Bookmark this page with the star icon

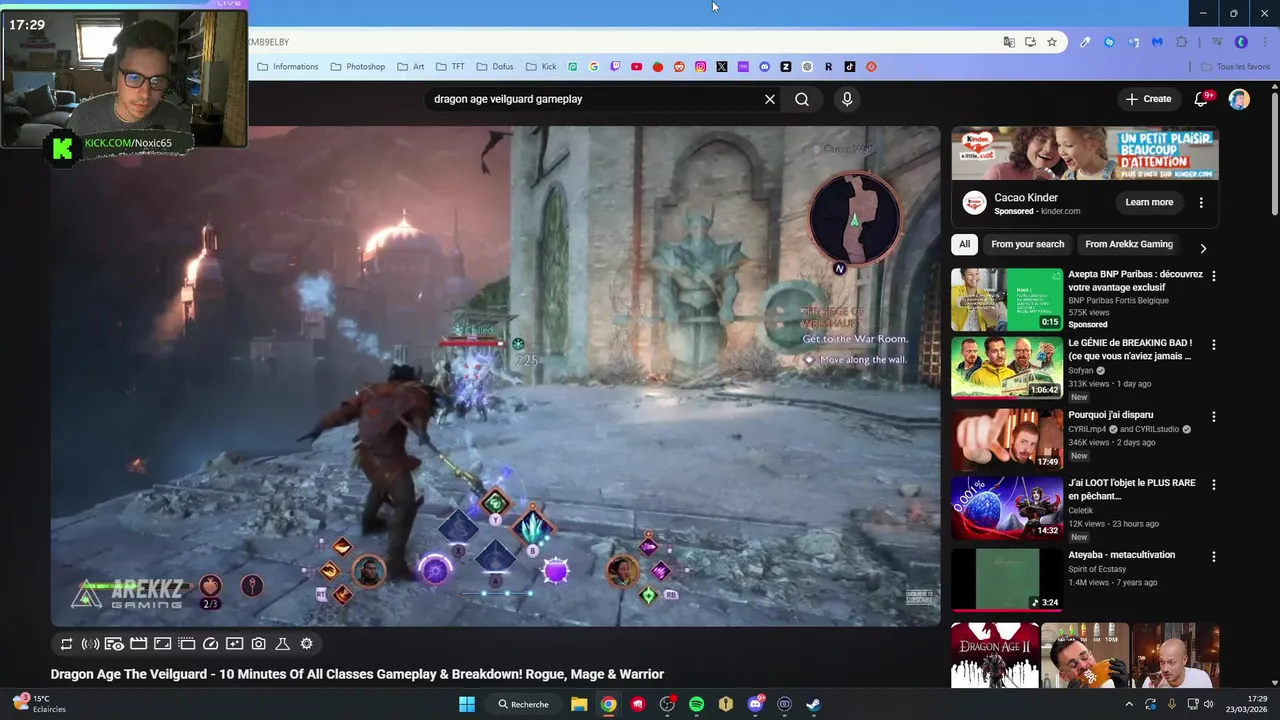tap(1052, 42)
